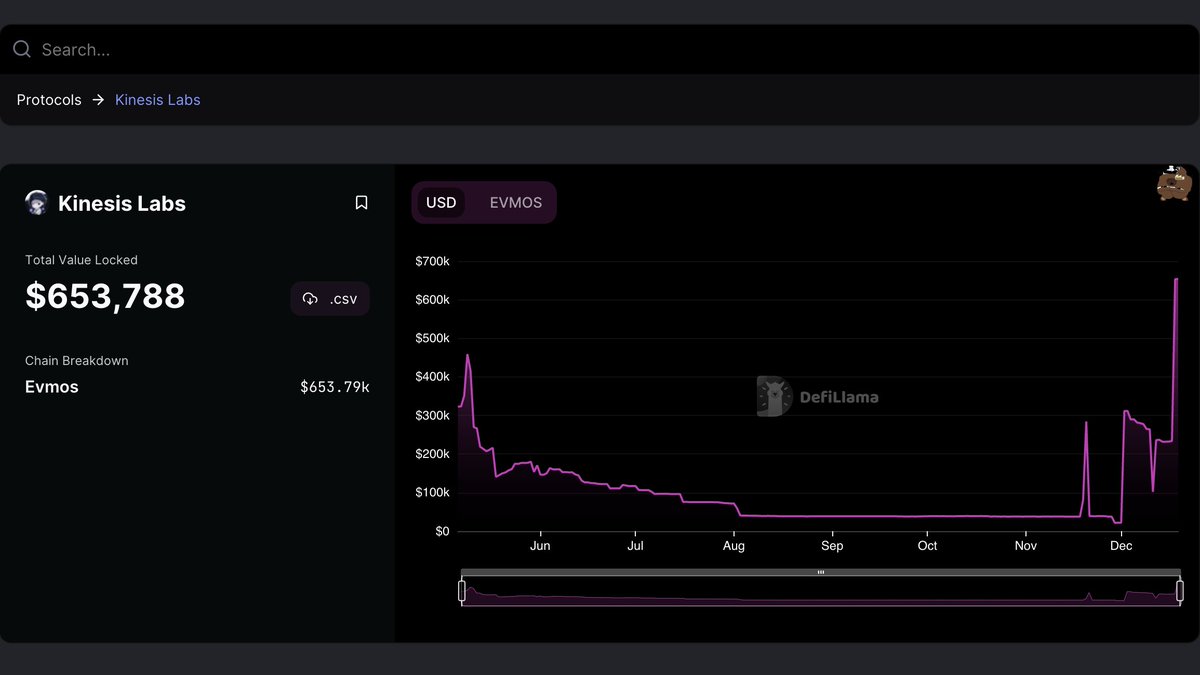This screenshot has height=675, width=1200.
Task: Switch chart denomination to EVMOS
Action: tap(514, 202)
